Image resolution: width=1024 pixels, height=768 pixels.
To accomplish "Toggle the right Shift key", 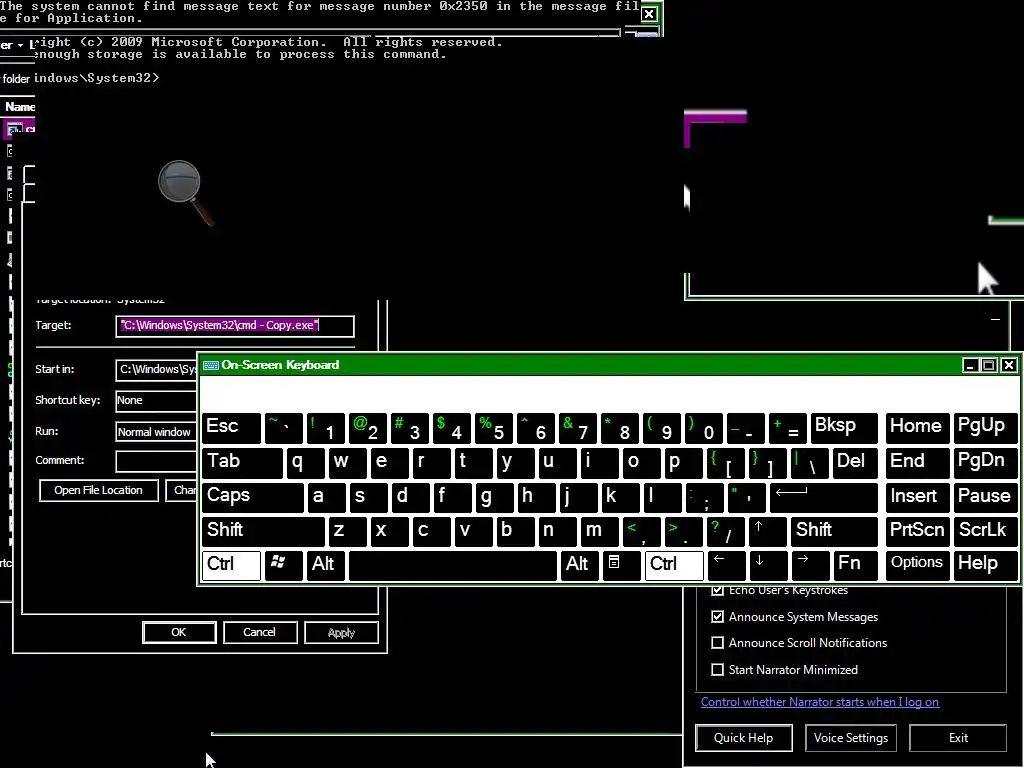I will (x=833, y=531).
